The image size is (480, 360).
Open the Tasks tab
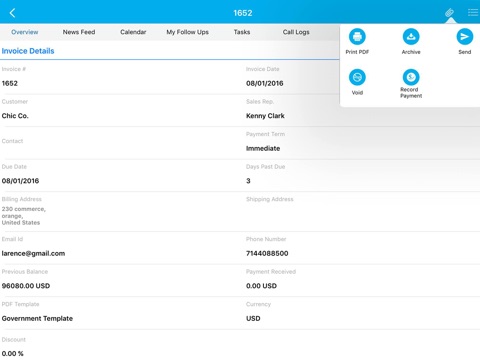click(x=242, y=32)
